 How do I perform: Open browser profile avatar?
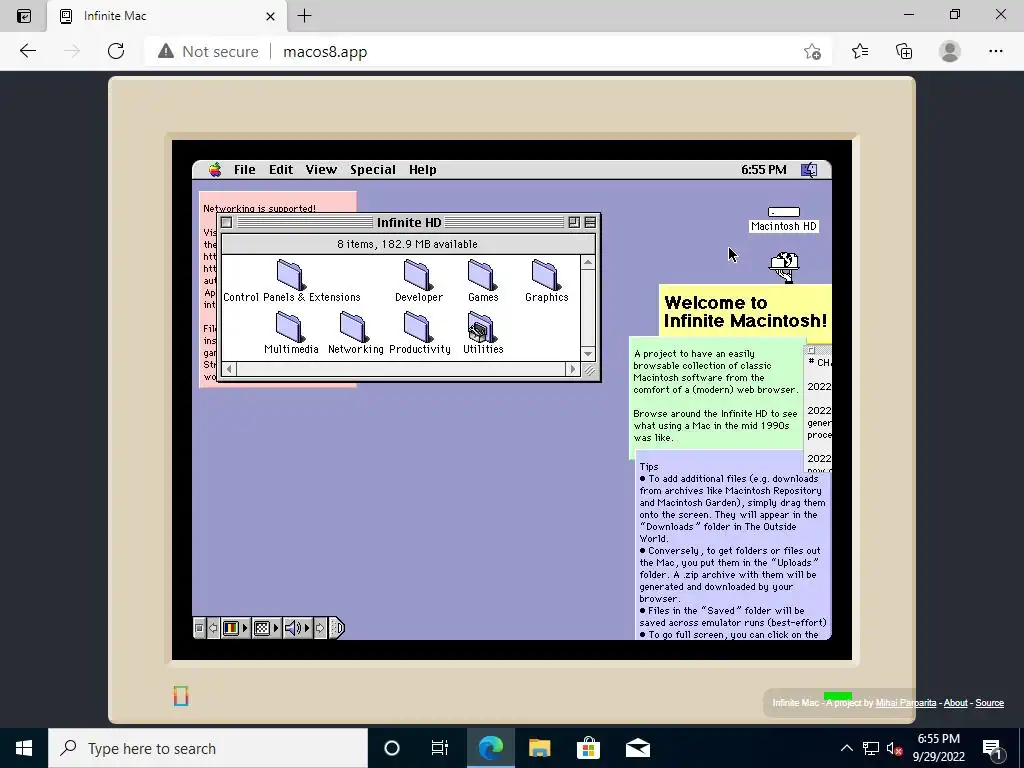949,51
